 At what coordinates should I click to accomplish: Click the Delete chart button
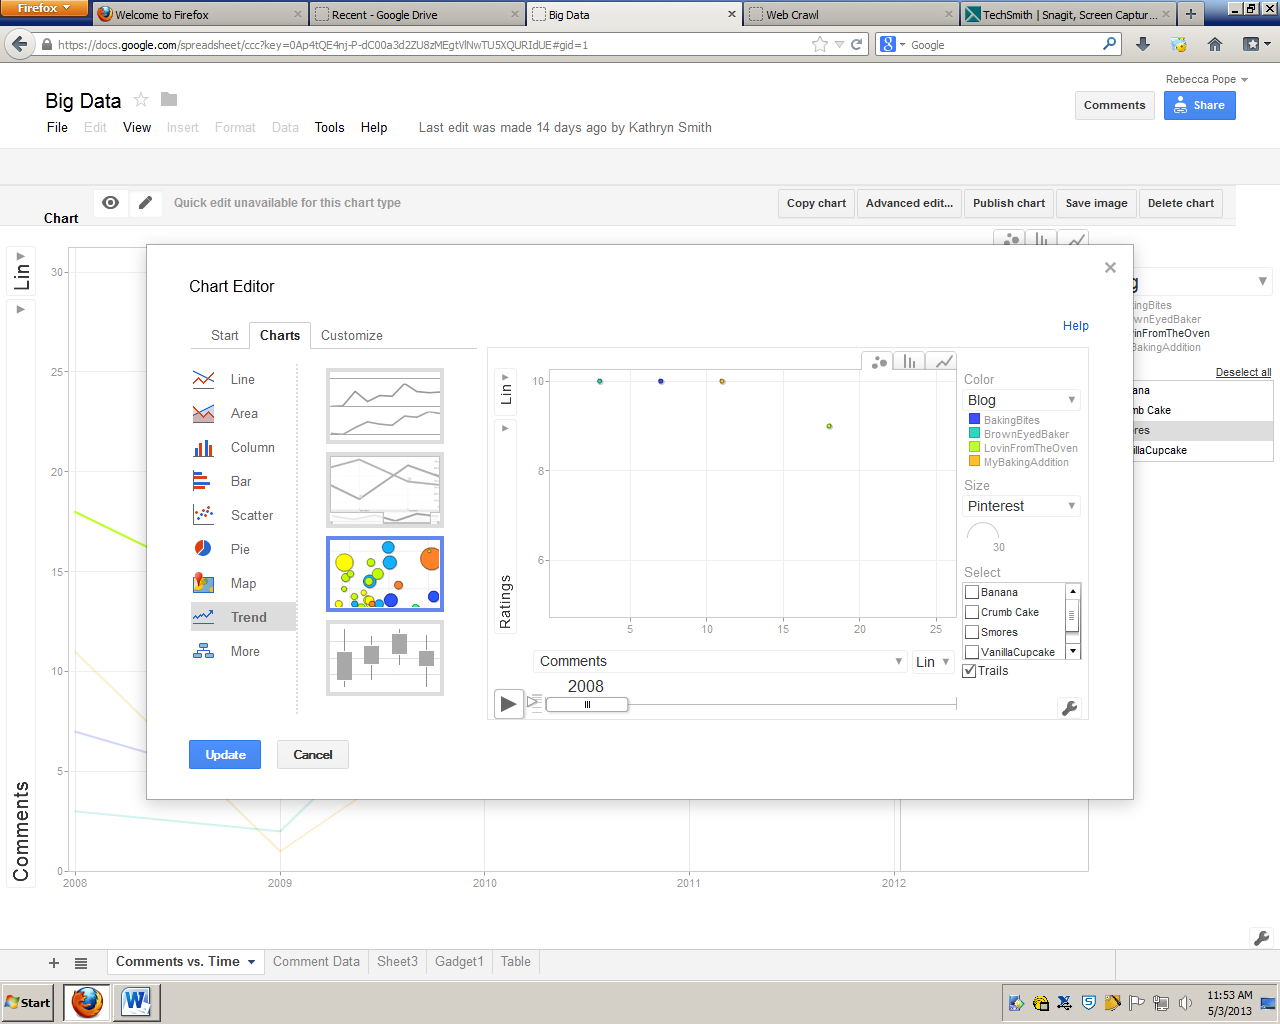point(1181,203)
